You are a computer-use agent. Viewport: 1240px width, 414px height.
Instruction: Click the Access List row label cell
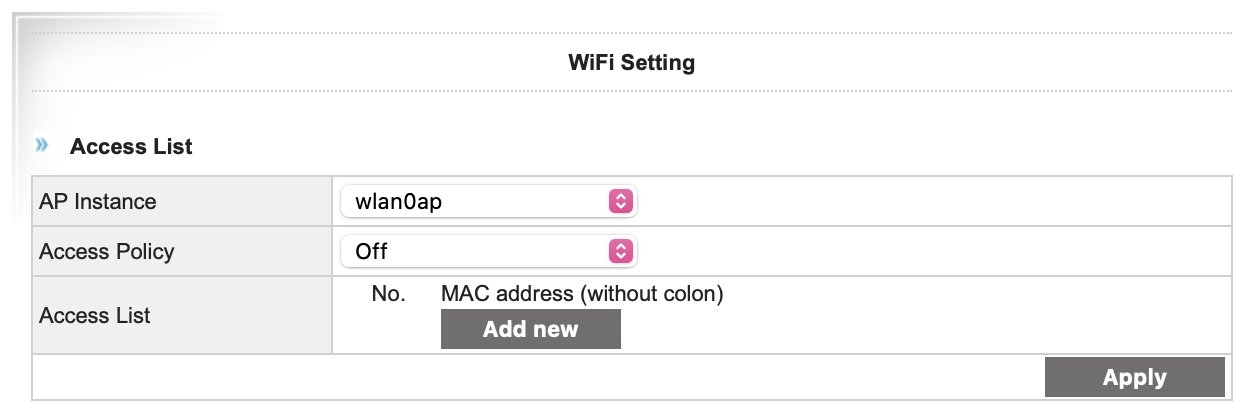point(95,315)
